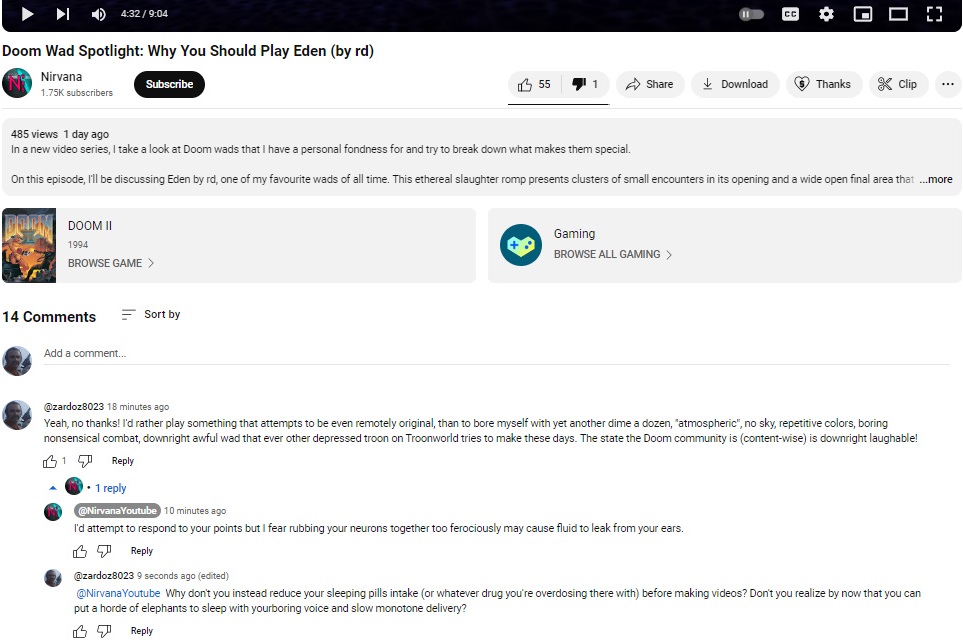Open Gaming category icon

click(x=521, y=245)
